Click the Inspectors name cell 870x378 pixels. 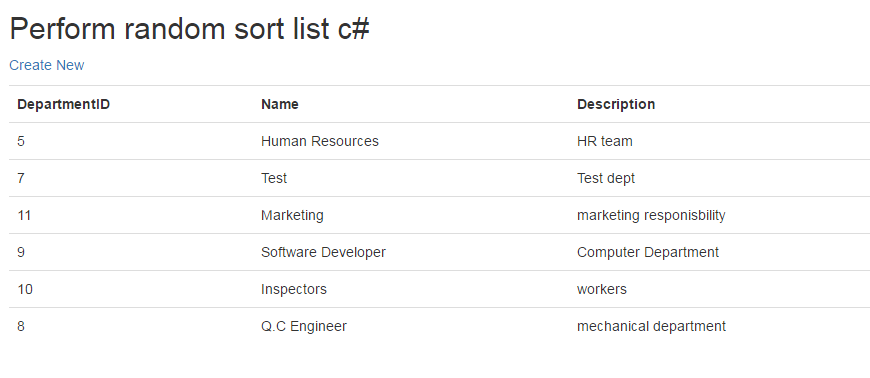tap(294, 289)
